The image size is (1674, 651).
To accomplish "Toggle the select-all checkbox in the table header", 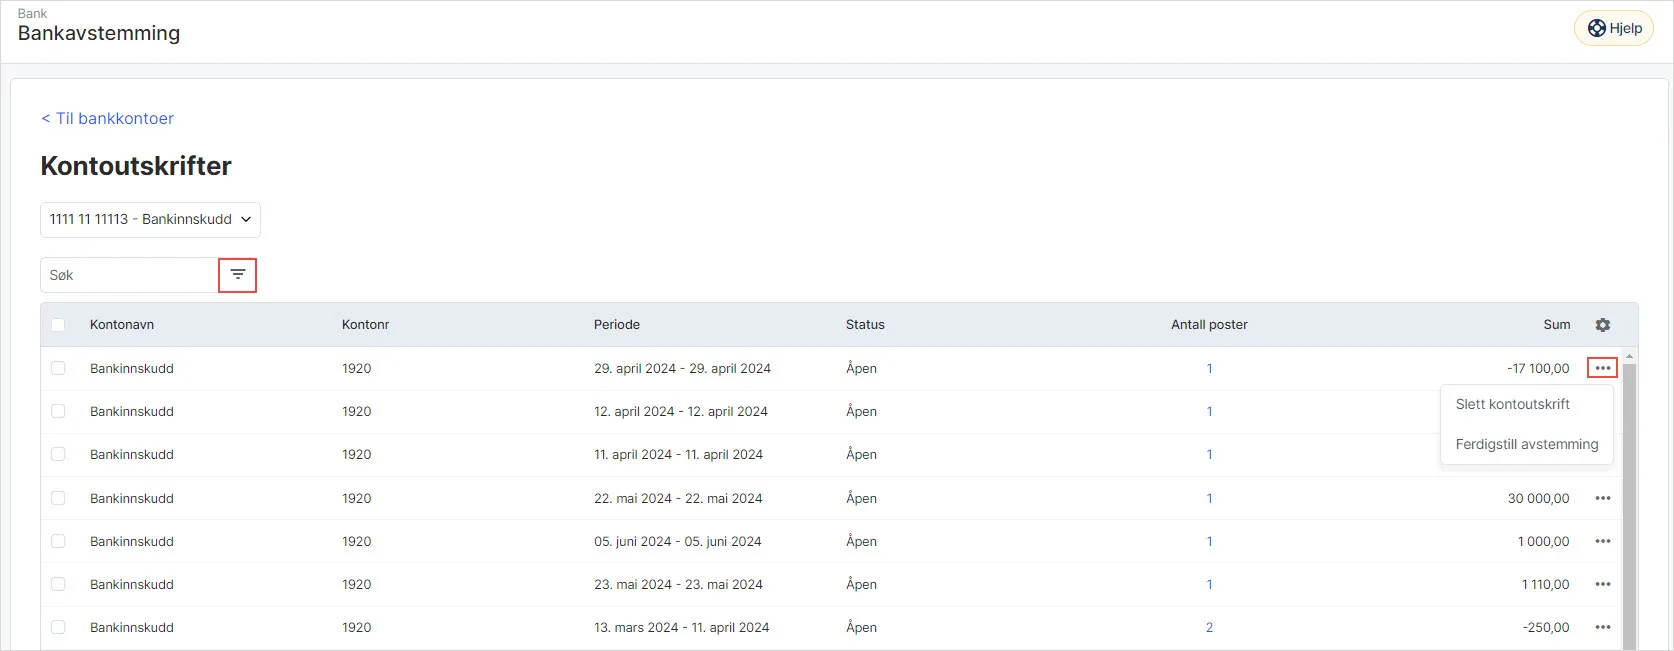I will coord(58,325).
